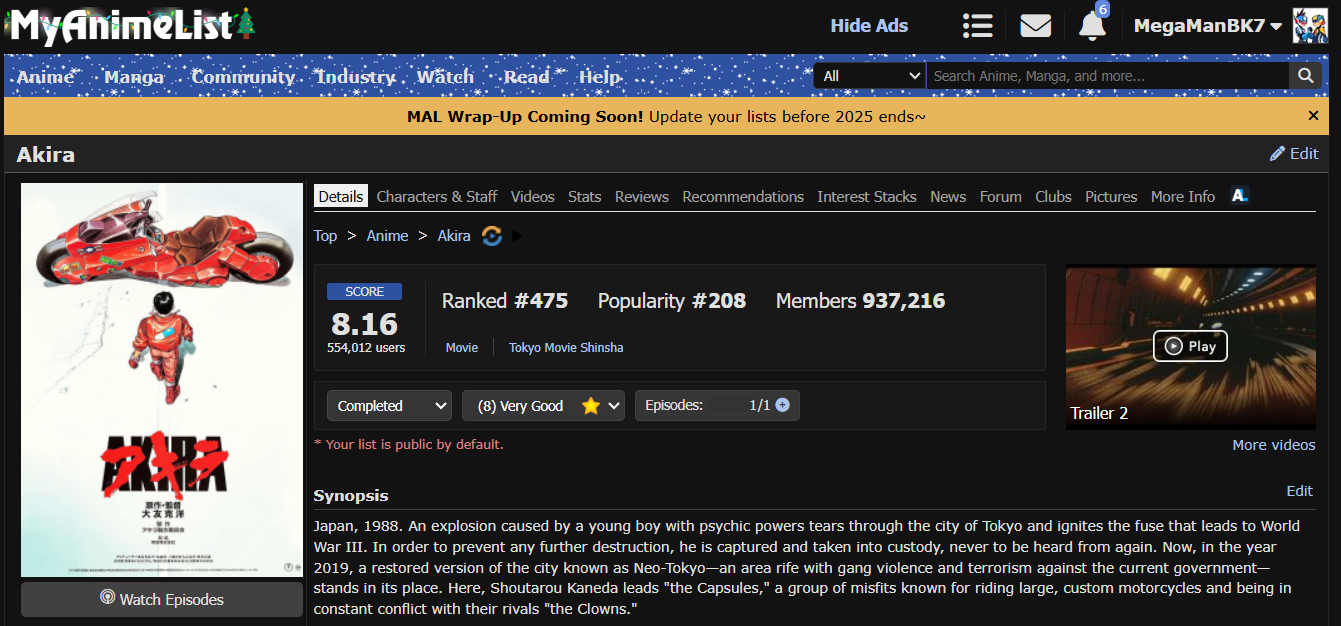This screenshot has height=626, width=1341.
Task: Open the MegaManBK7 user dropdown
Action: 1208,26
